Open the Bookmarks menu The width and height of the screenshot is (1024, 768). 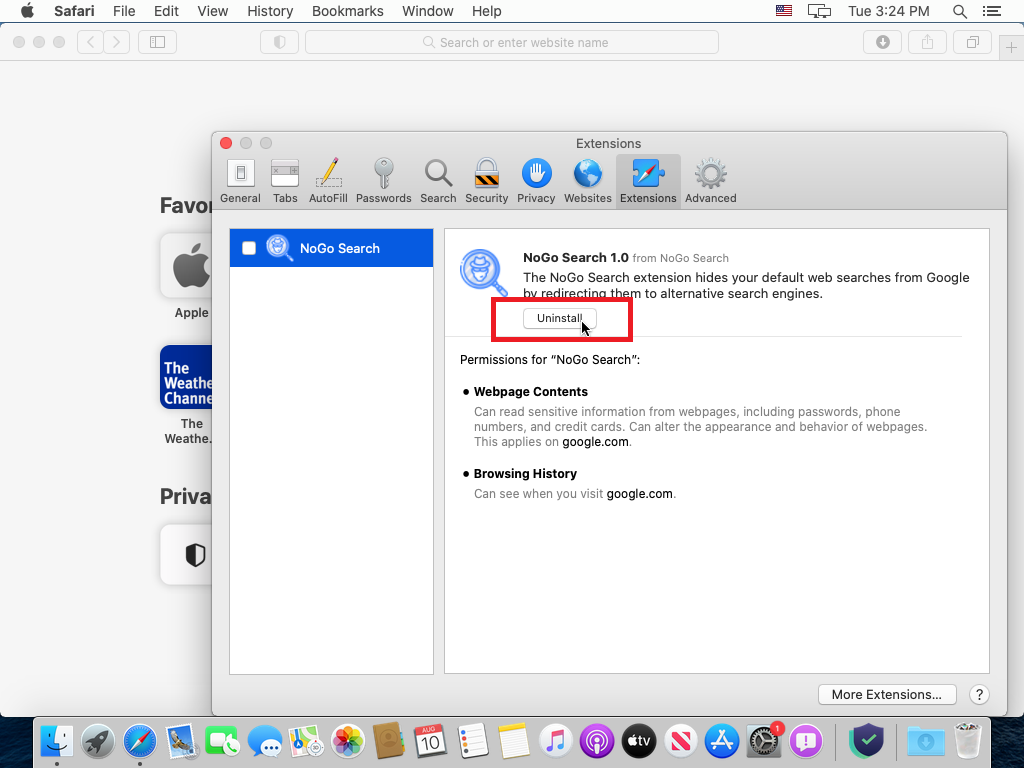click(x=347, y=11)
